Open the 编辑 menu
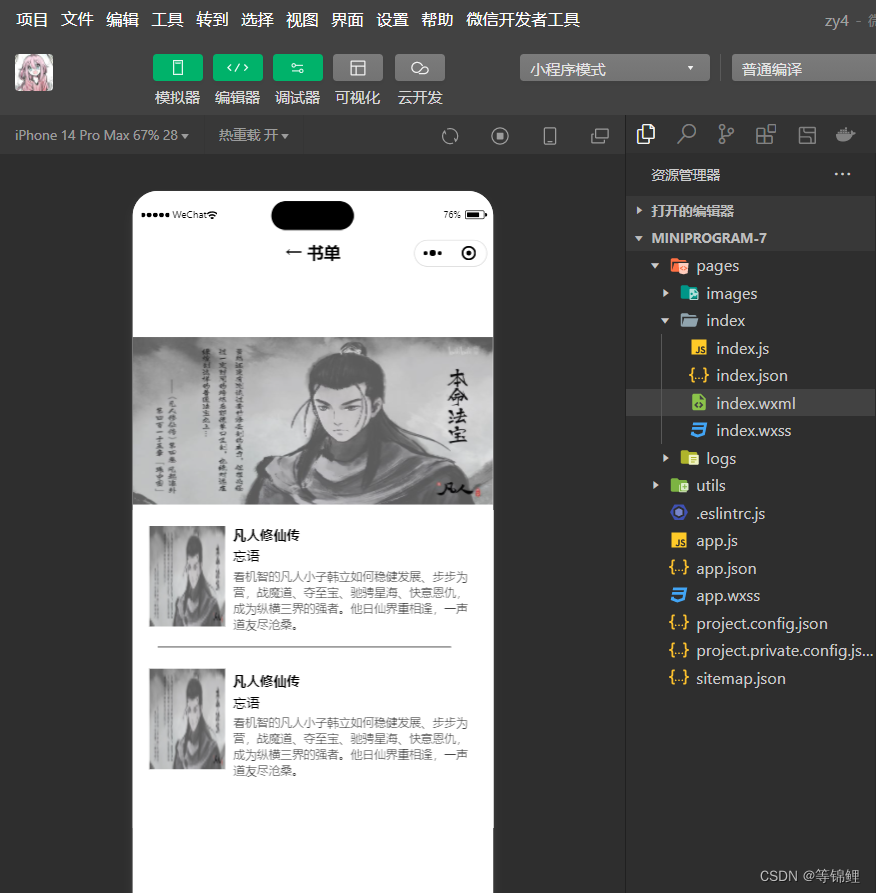 point(122,20)
